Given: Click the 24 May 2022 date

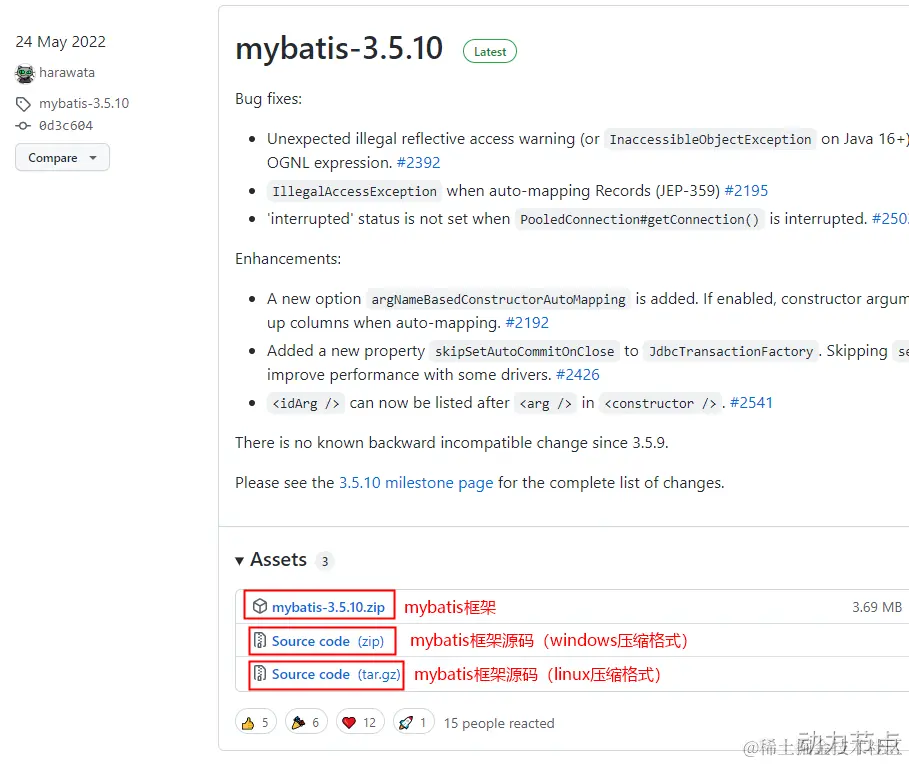Looking at the screenshot, I should (x=61, y=42).
